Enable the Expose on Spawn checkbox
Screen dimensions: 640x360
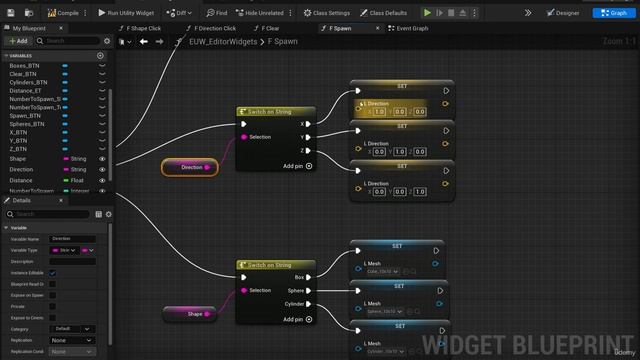point(52,296)
